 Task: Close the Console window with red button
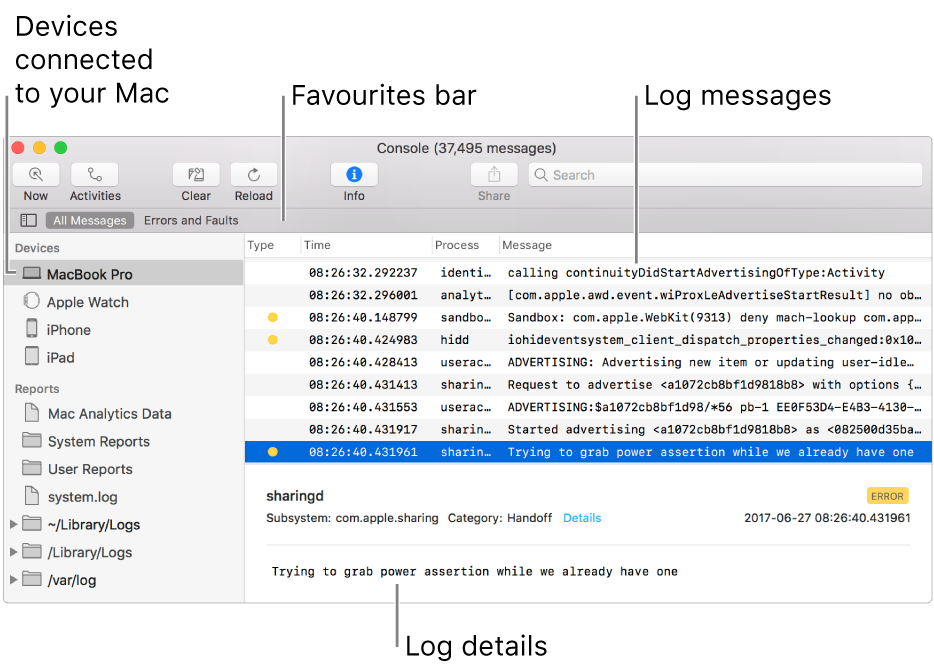coord(18,148)
